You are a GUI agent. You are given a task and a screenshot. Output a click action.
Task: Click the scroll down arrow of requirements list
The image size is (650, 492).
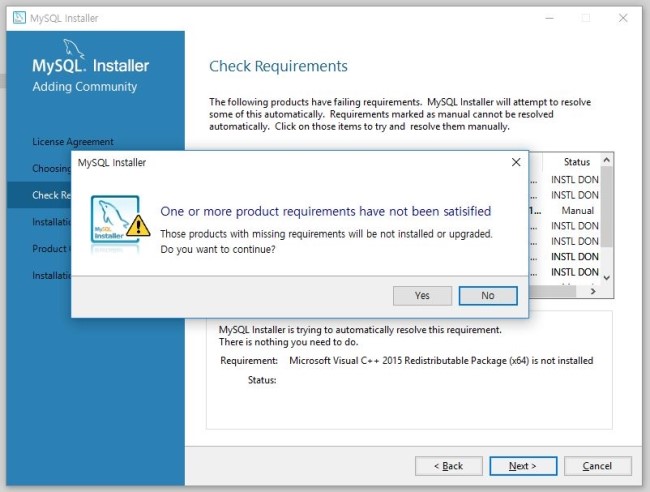point(606,278)
